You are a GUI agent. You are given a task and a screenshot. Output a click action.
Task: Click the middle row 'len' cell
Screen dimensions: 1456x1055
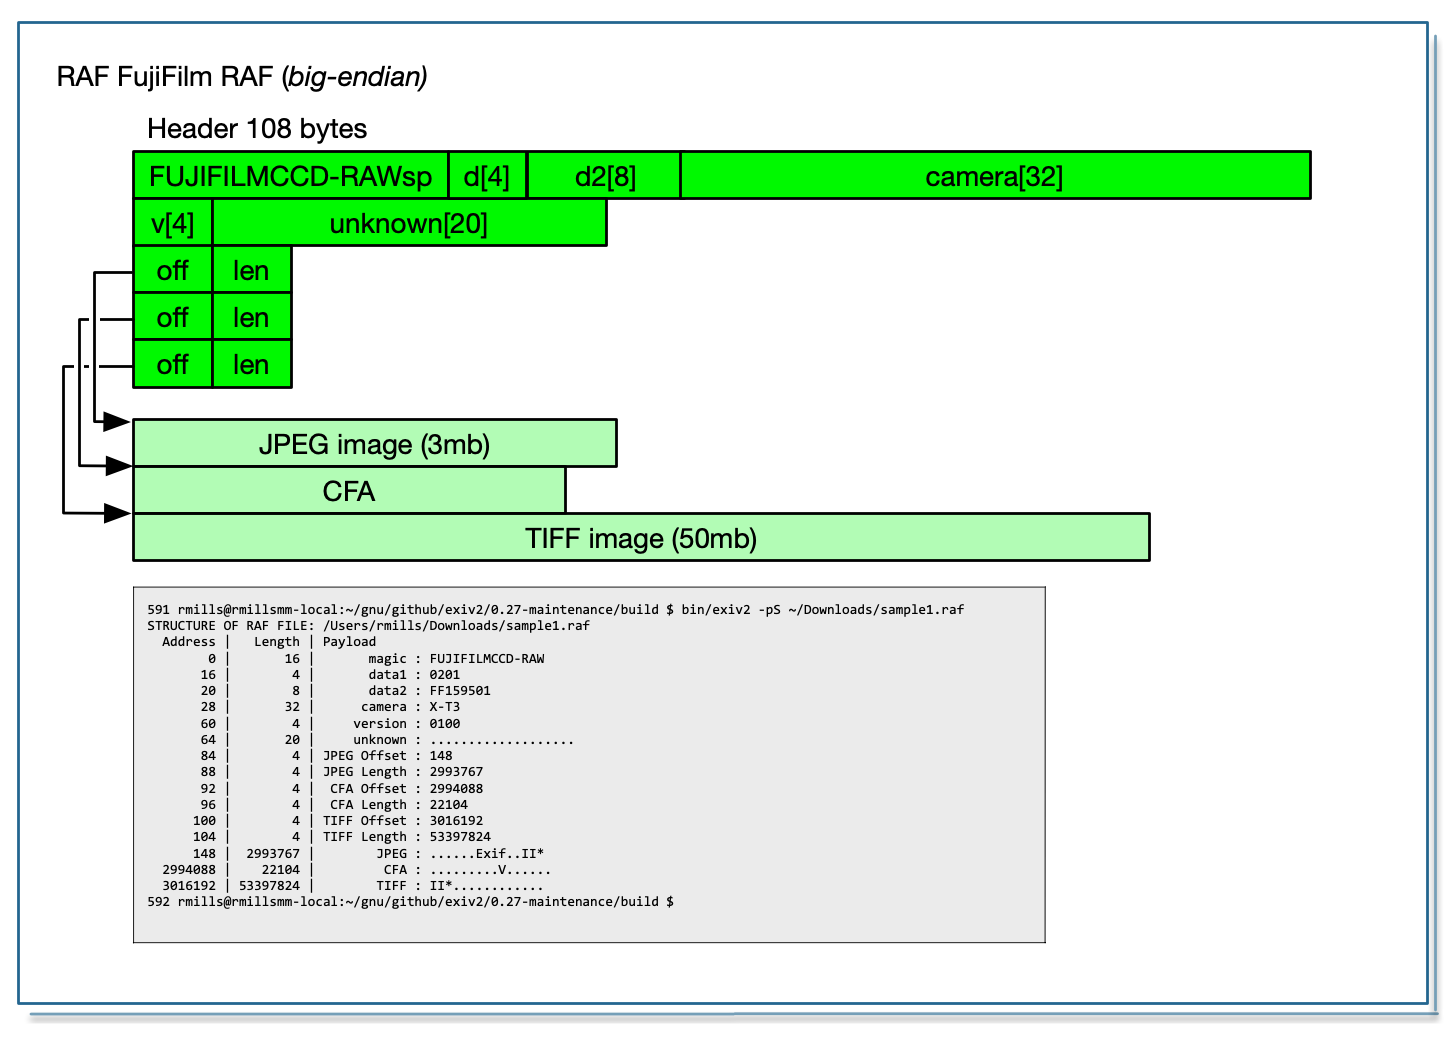click(251, 317)
